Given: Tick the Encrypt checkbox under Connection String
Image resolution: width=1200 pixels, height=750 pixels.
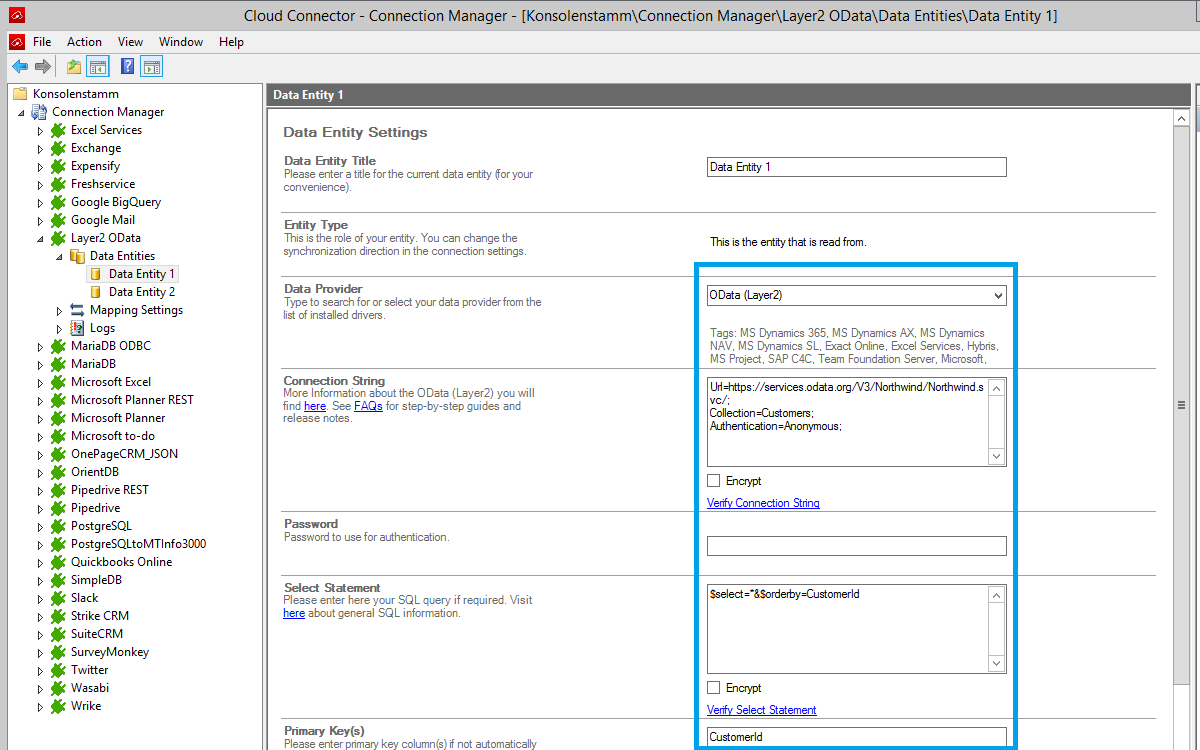Looking at the screenshot, I should pyautogui.click(x=714, y=481).
